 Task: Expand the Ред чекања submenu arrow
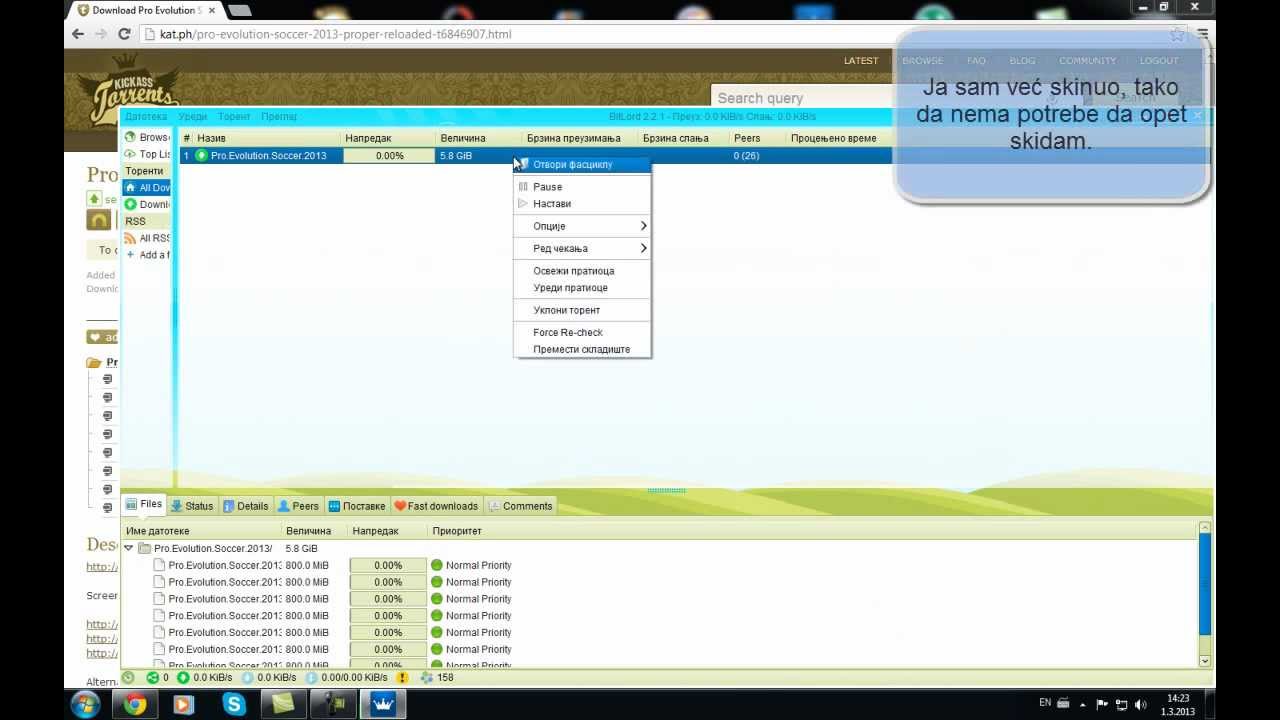click(x=643, y=248)
